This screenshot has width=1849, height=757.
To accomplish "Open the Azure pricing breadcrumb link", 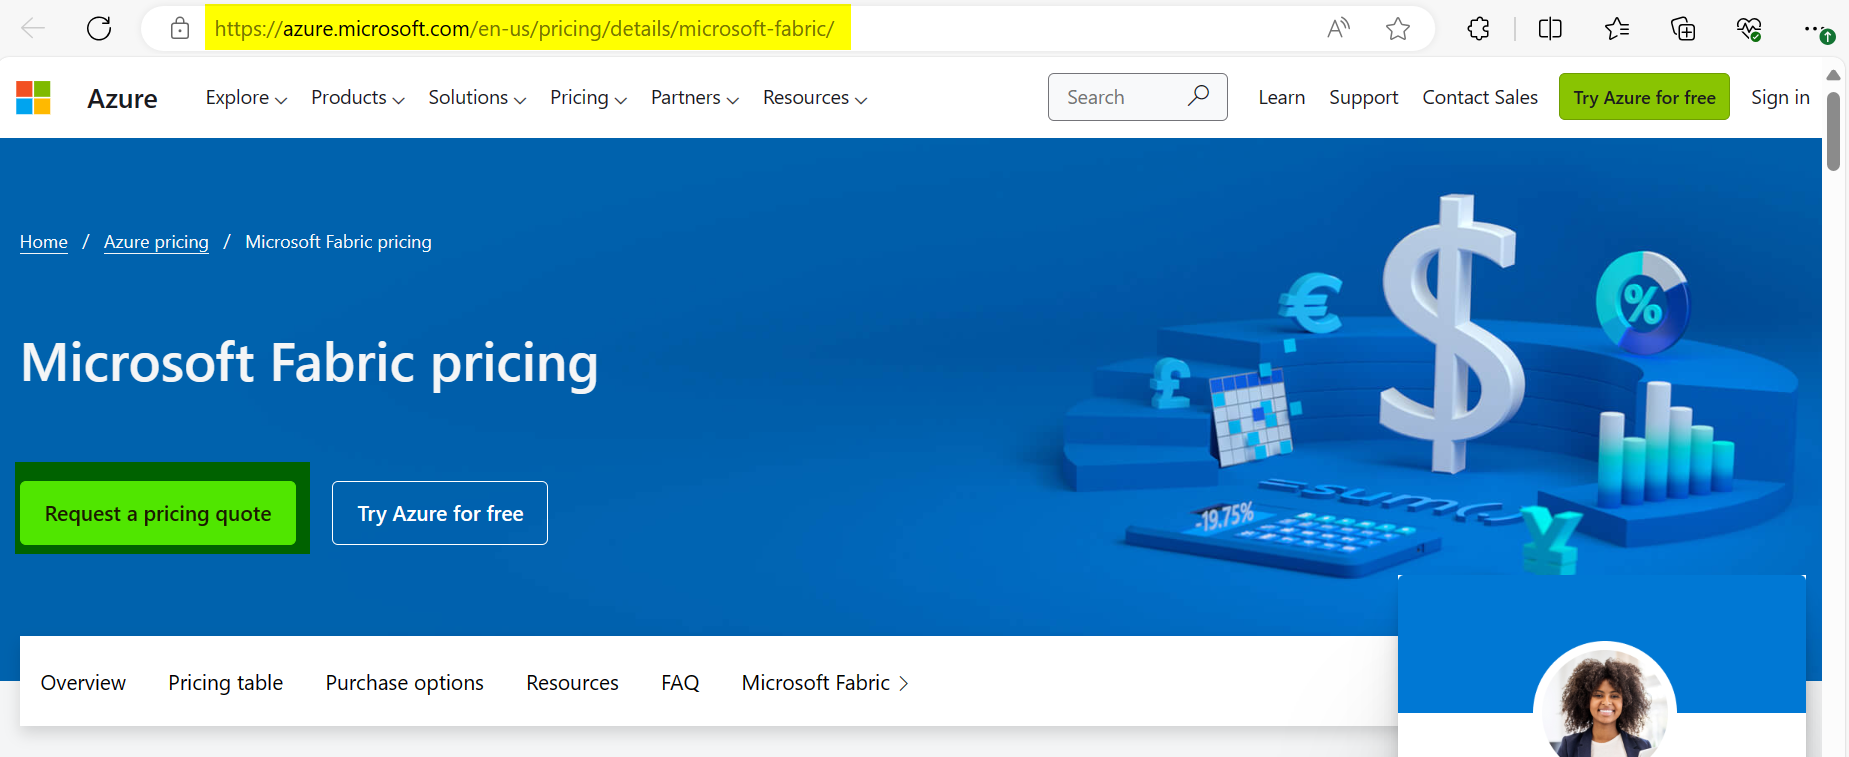I will 156,242.
